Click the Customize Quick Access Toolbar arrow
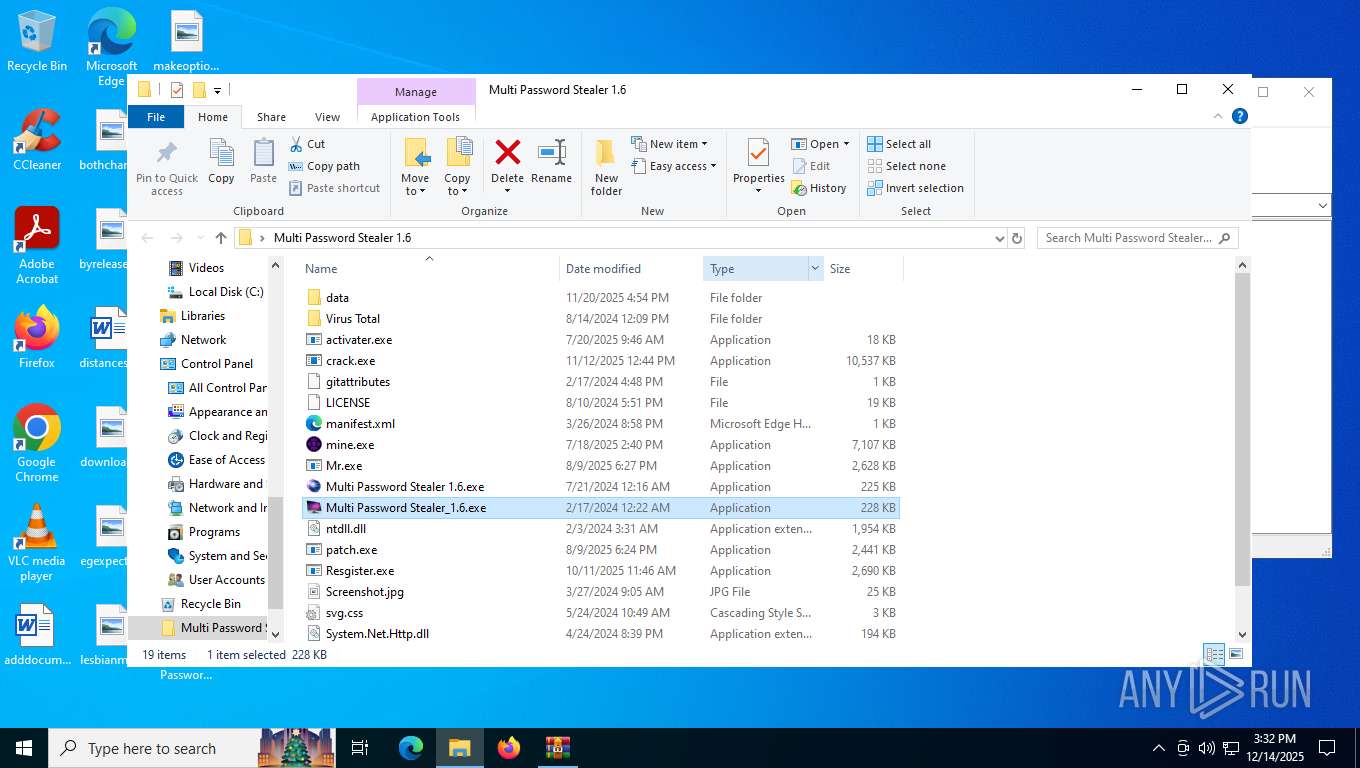1360x768 pixels. 217,91
